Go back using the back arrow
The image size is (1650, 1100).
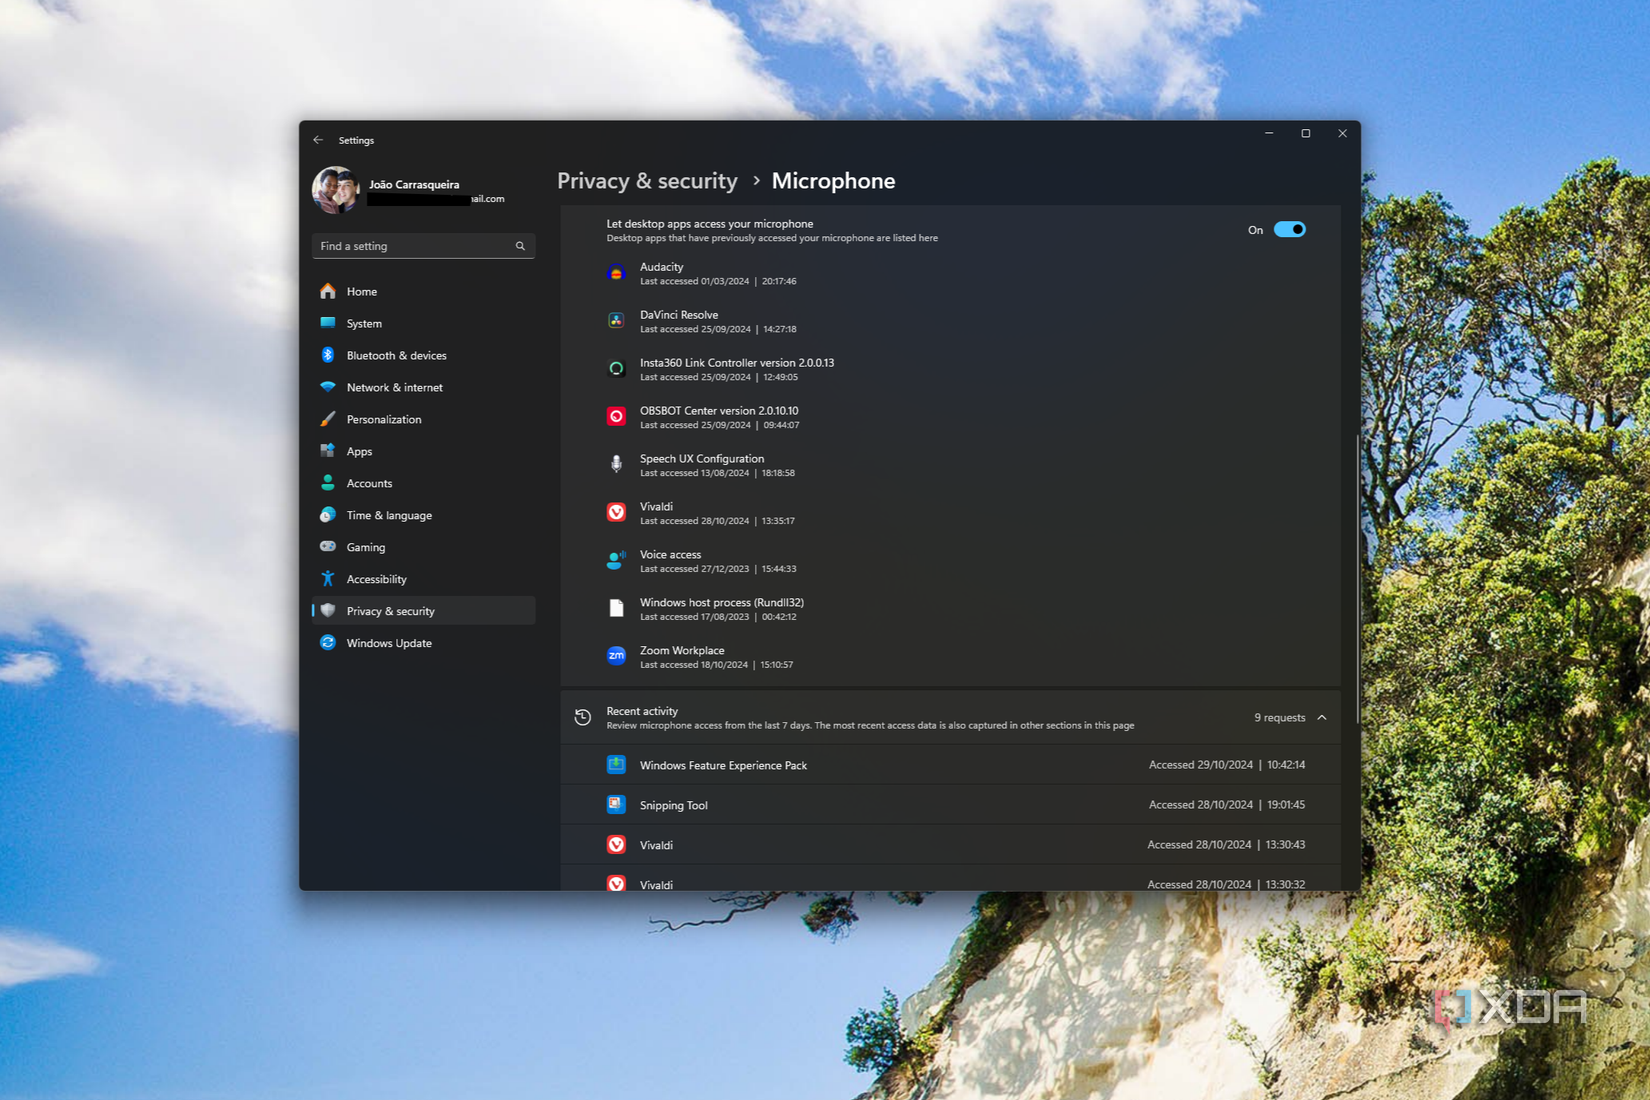click(318, 140)
